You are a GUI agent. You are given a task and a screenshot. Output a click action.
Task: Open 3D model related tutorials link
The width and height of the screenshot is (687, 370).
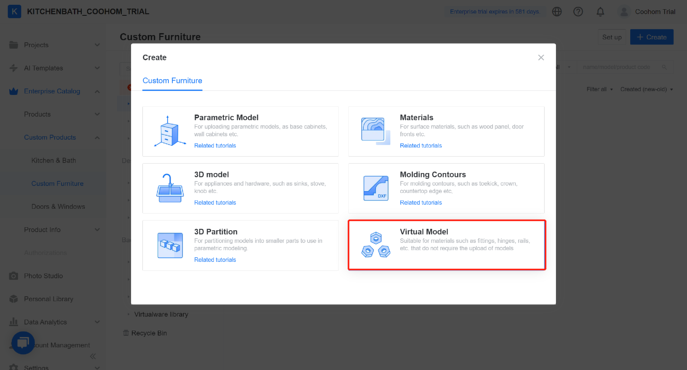click(215, 203)
